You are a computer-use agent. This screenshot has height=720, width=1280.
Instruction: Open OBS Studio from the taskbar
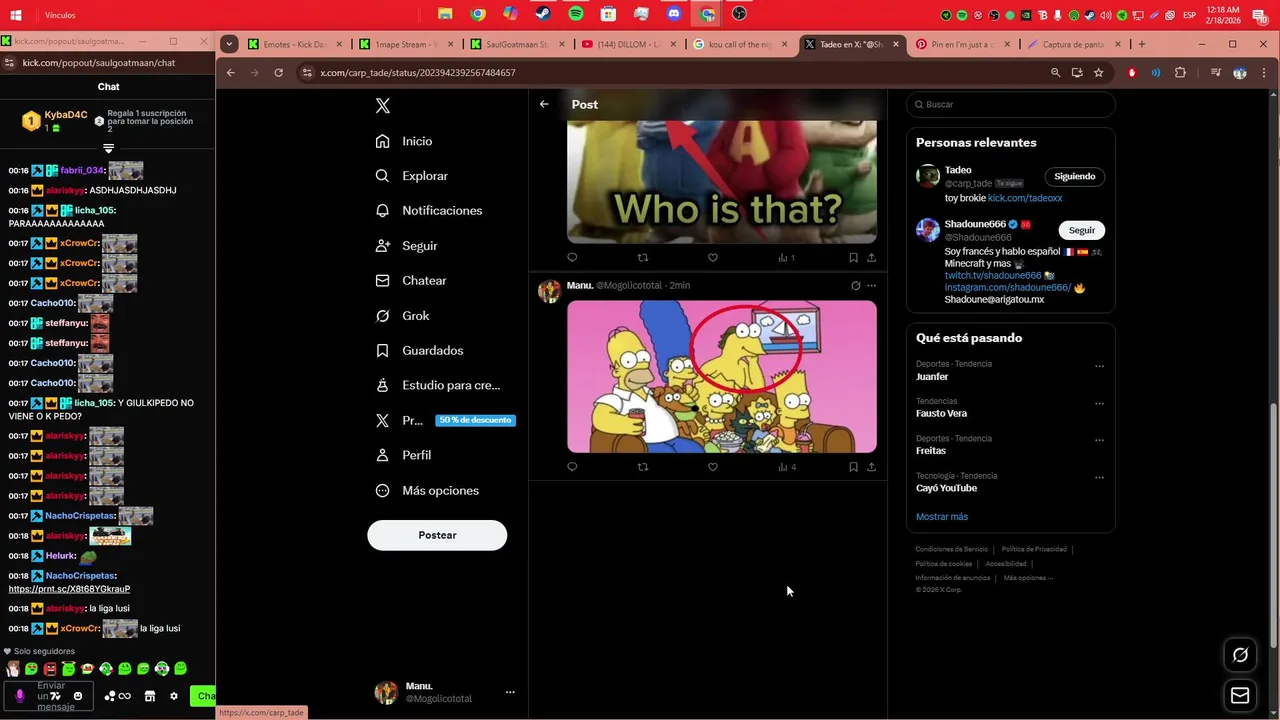(739, 14)
